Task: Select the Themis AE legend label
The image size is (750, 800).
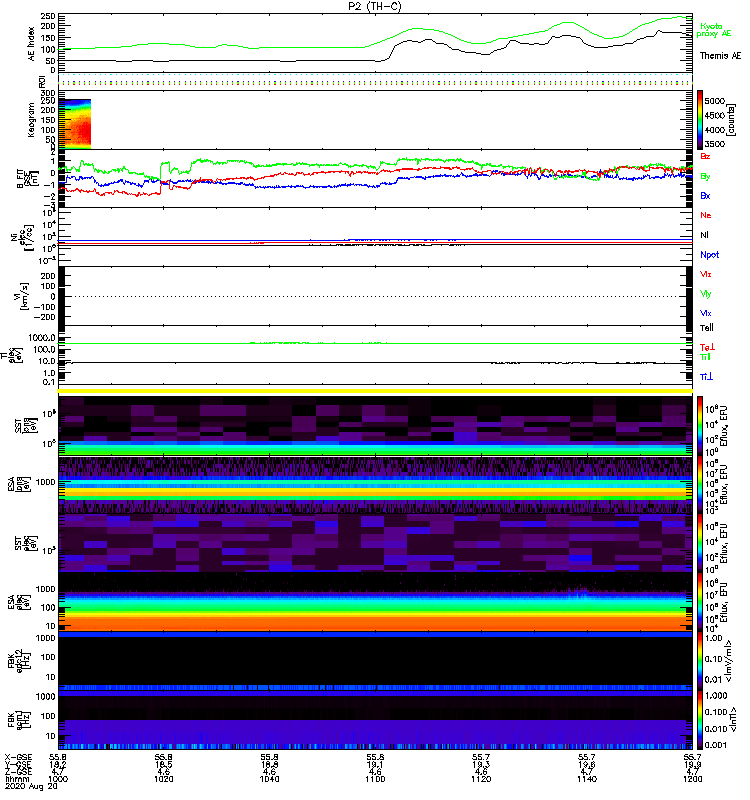Action: click(720, 57)
